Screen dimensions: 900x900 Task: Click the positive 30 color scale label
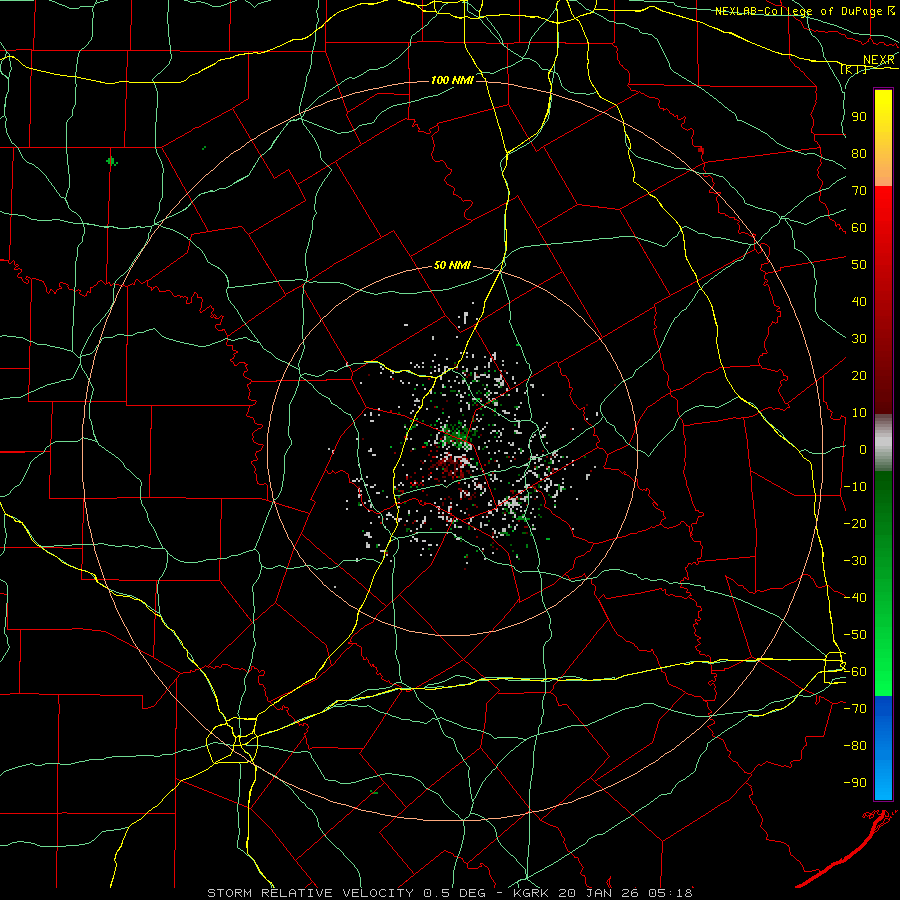[859, 339]
